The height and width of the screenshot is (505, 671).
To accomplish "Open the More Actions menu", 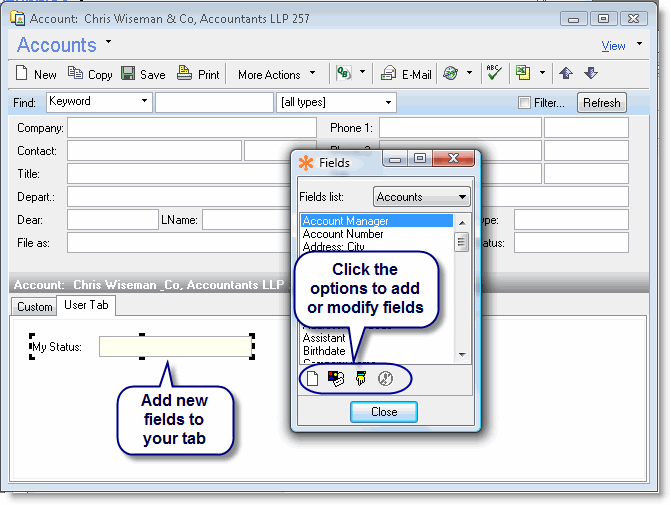I will pyautogui.click(x=276, y=74).
